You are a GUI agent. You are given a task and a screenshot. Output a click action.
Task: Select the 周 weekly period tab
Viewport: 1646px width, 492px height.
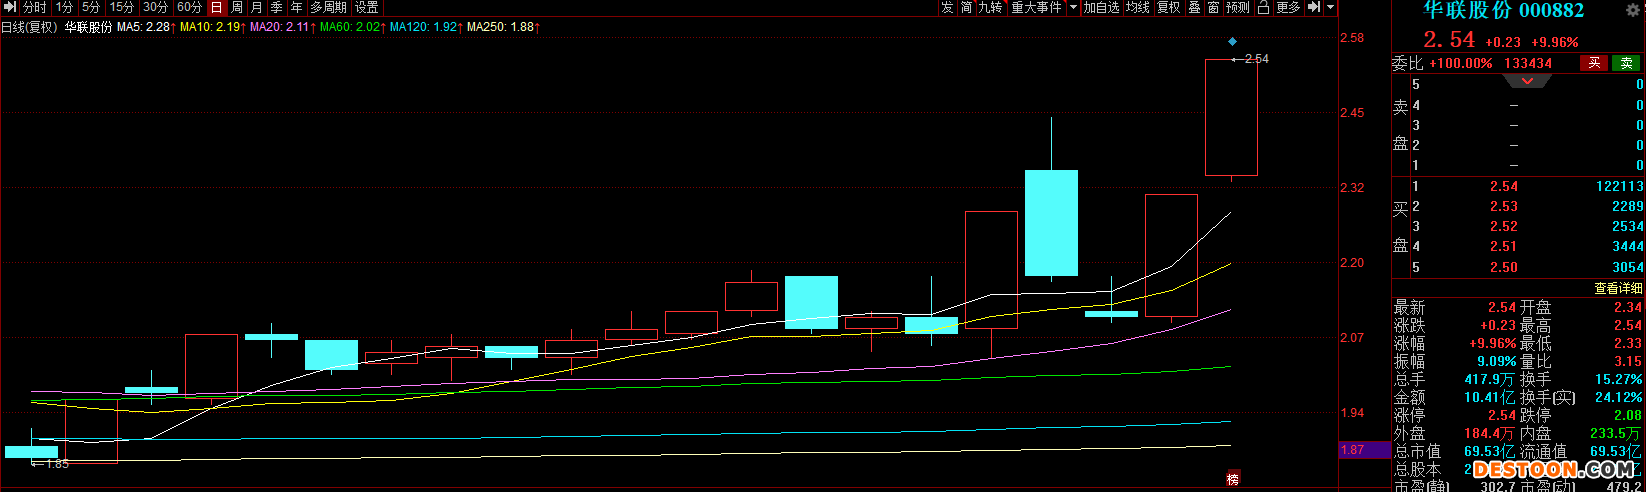(x=236, y=7)
